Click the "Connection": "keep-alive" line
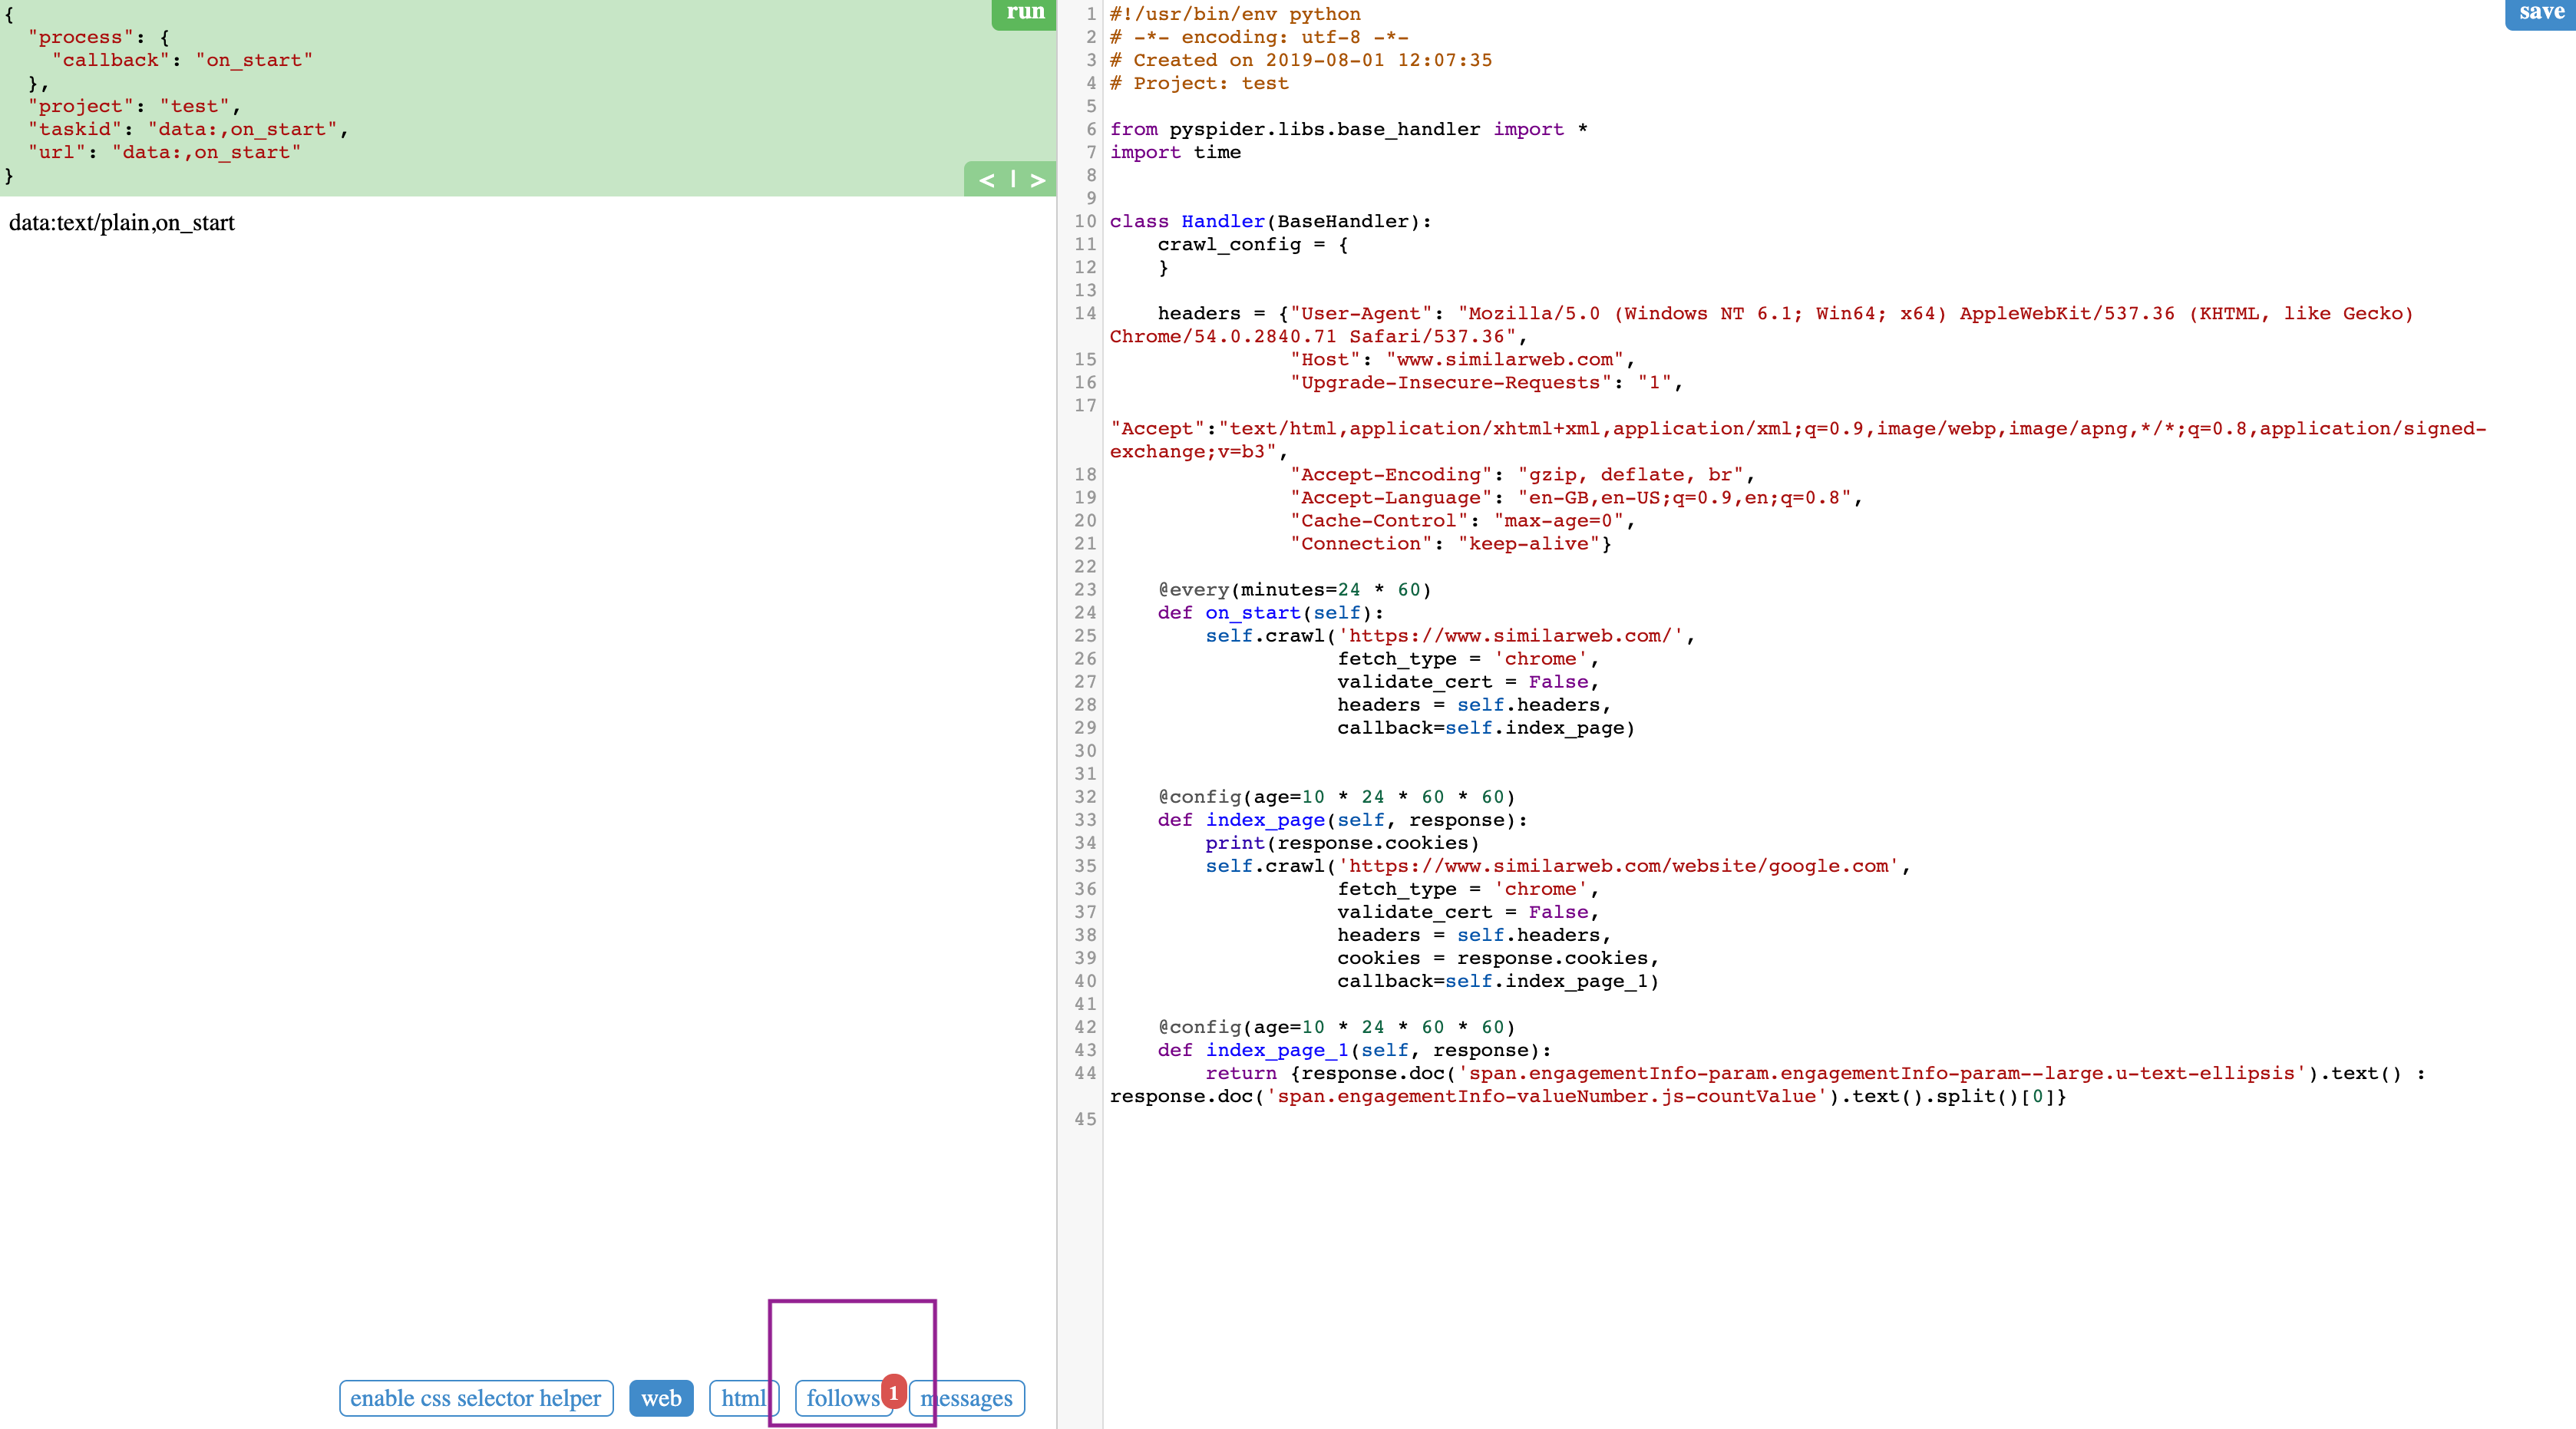 tap(1450, 543)
